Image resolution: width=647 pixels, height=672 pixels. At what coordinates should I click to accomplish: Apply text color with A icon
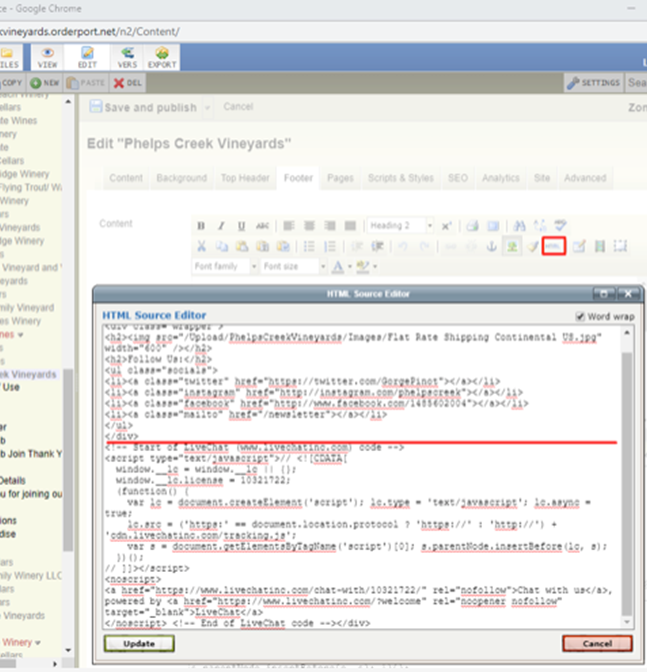[x=338, y=267]
